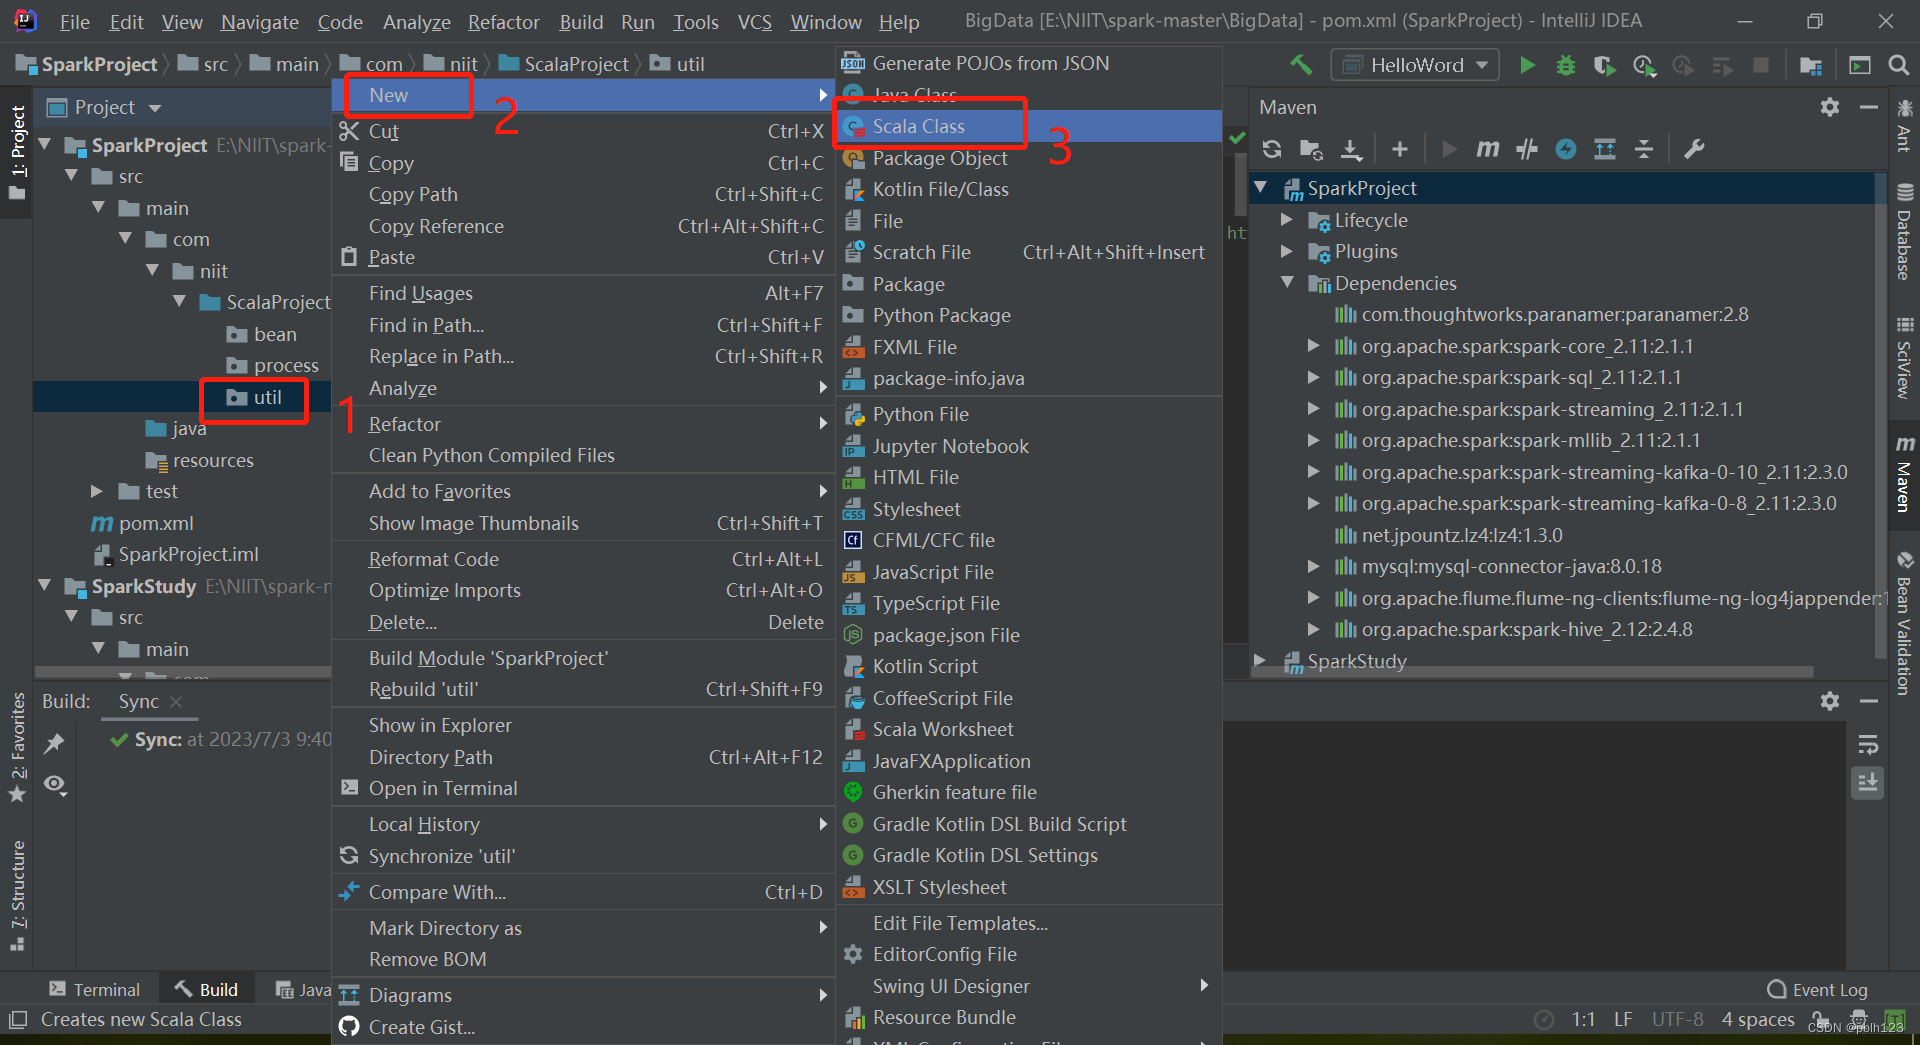
Task: Click the Maven panel horizontal scrollbar
Action: [x=1535, y=672]
